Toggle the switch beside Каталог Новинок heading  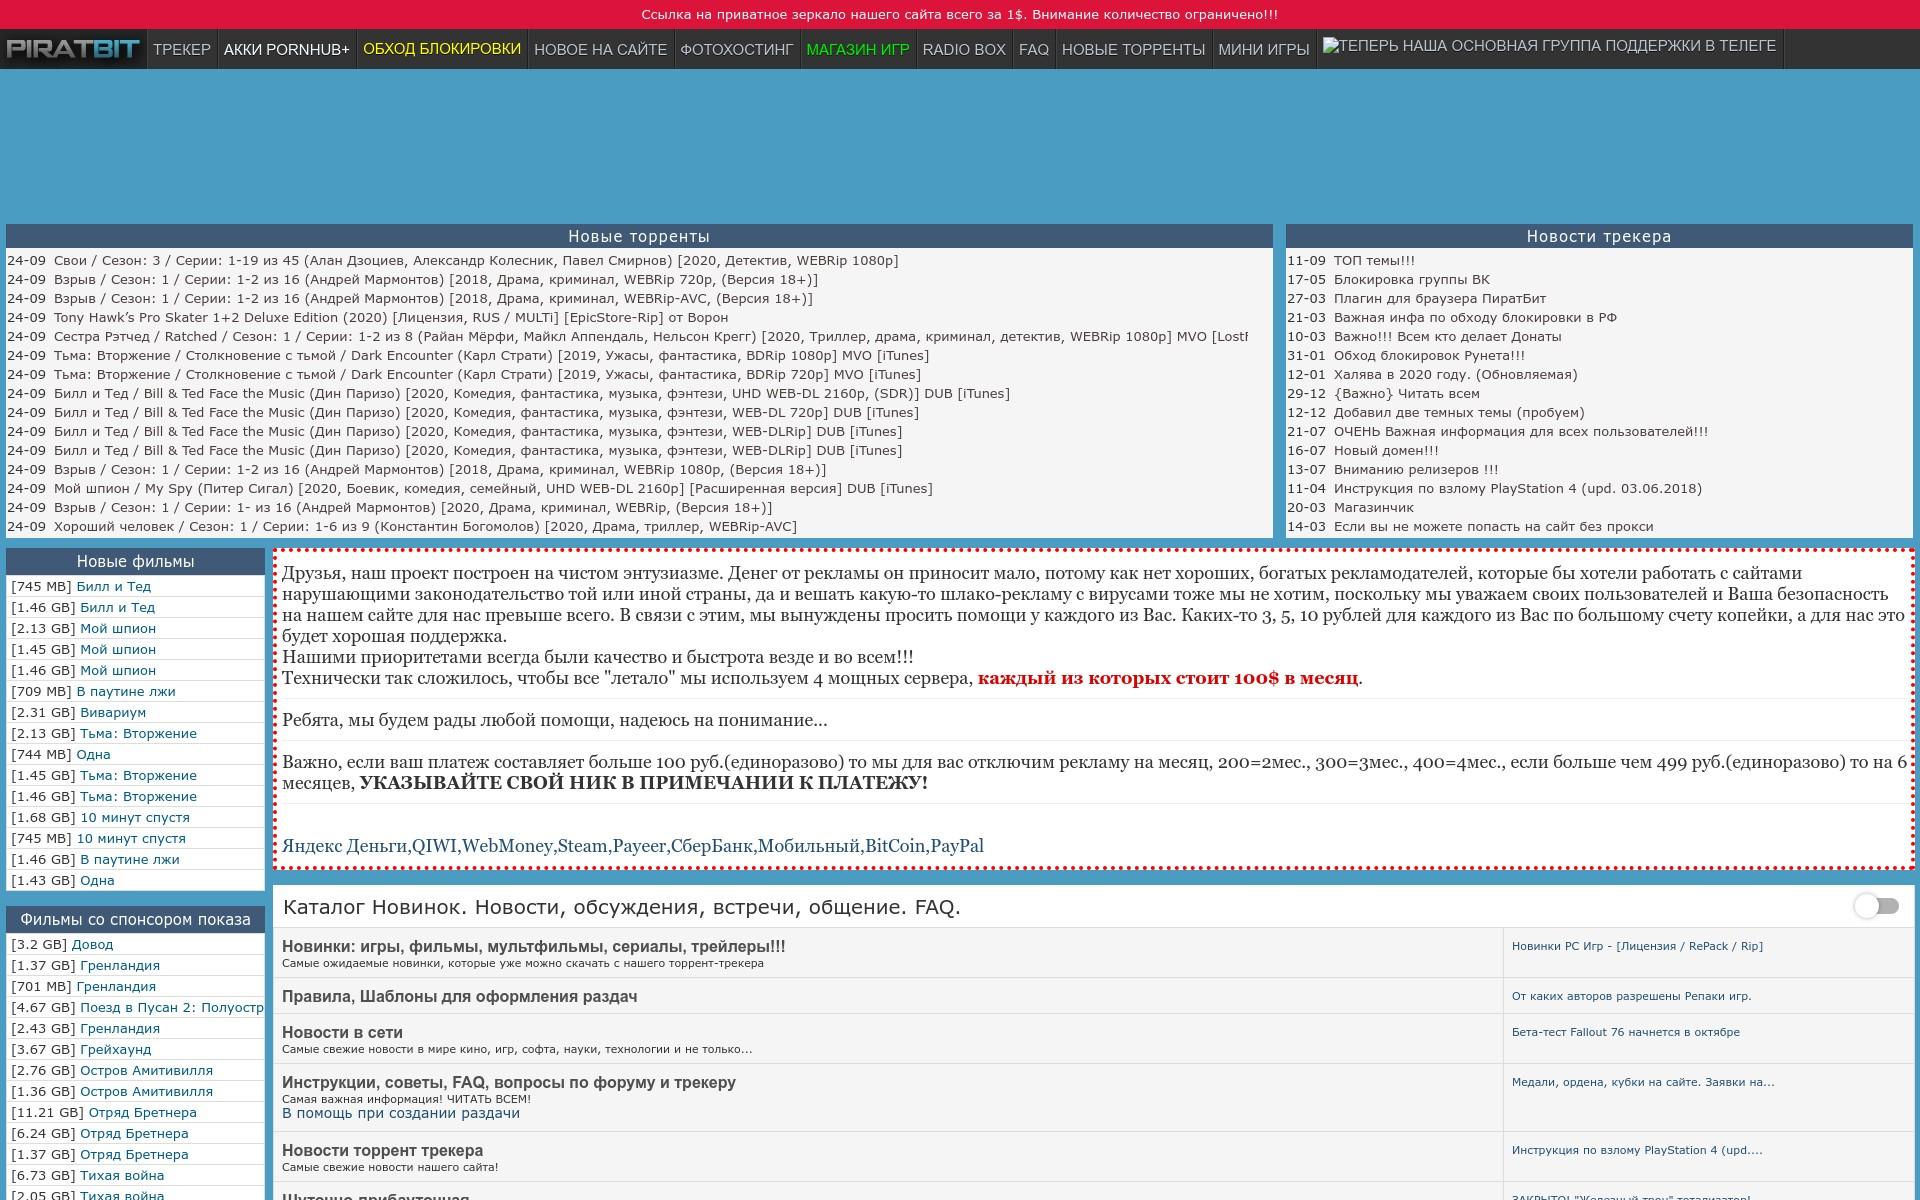click(x=1876, y=906)
